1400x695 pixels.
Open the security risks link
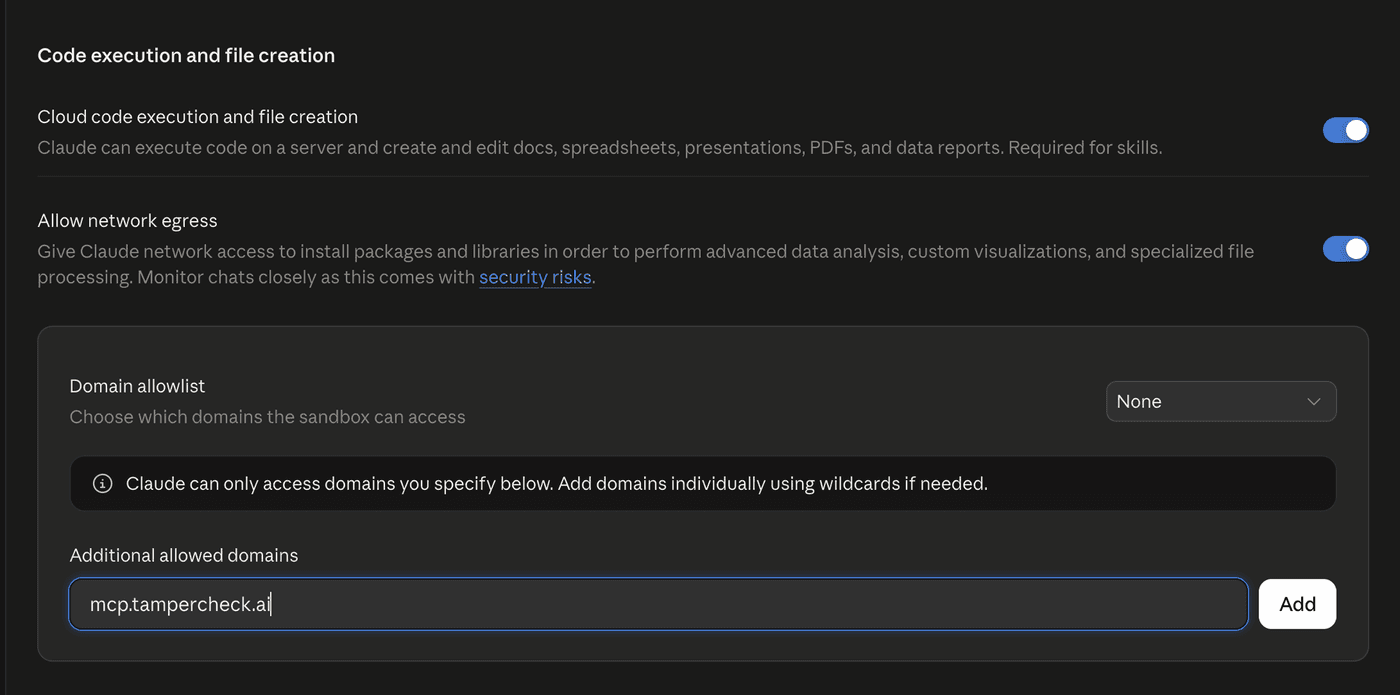point(535,277)
